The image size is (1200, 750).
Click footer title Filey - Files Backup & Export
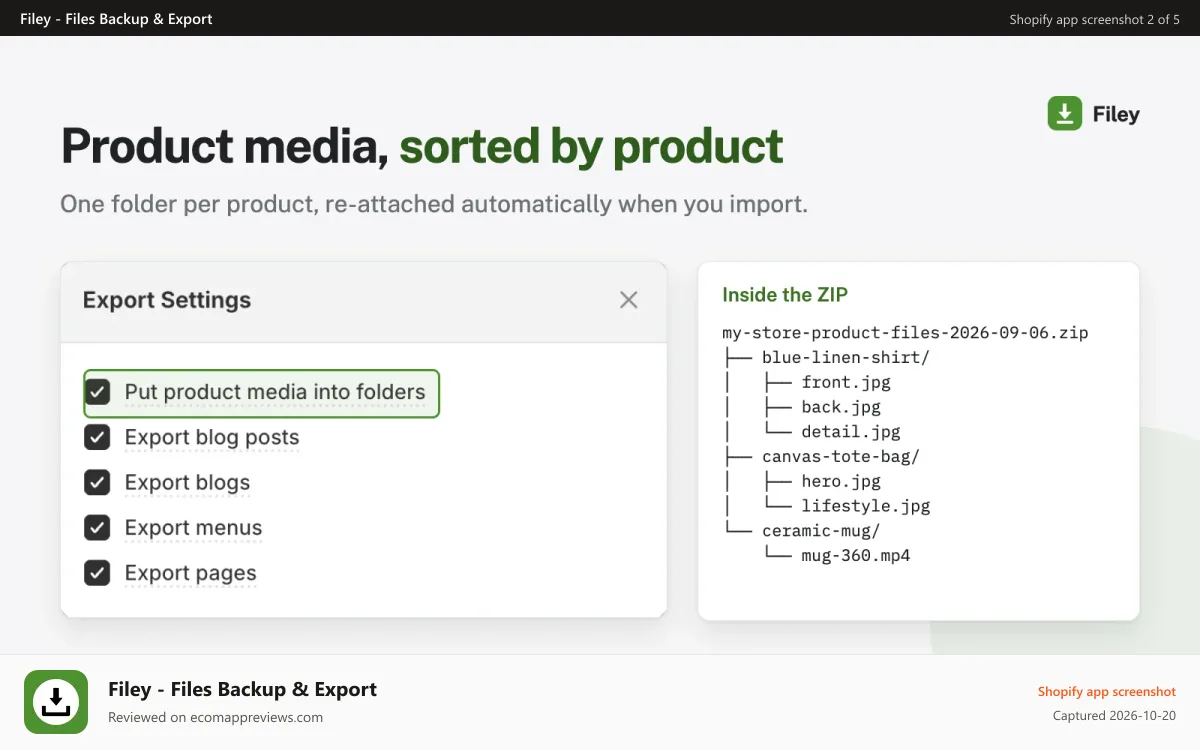click(x=242, y=689)
